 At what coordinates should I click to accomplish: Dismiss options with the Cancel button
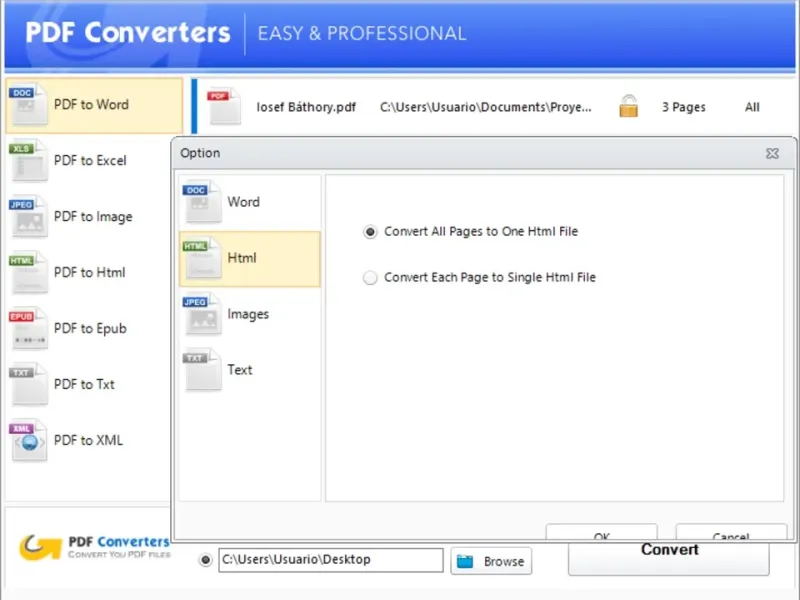[x=731, y=532]
